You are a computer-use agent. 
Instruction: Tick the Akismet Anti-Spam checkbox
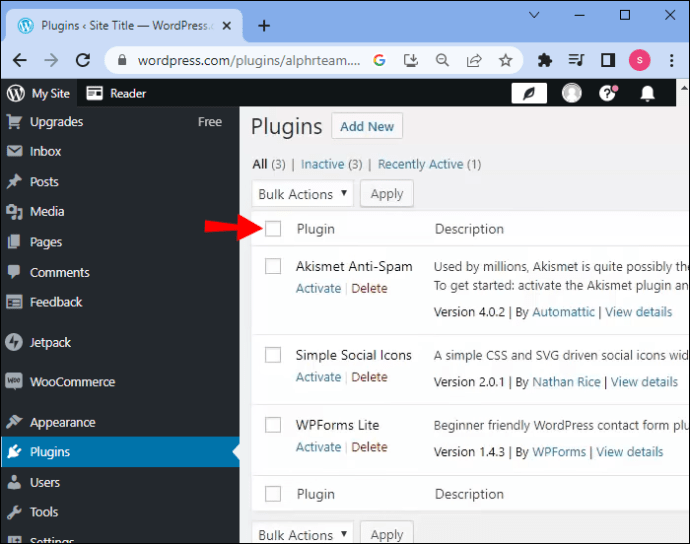273,266
